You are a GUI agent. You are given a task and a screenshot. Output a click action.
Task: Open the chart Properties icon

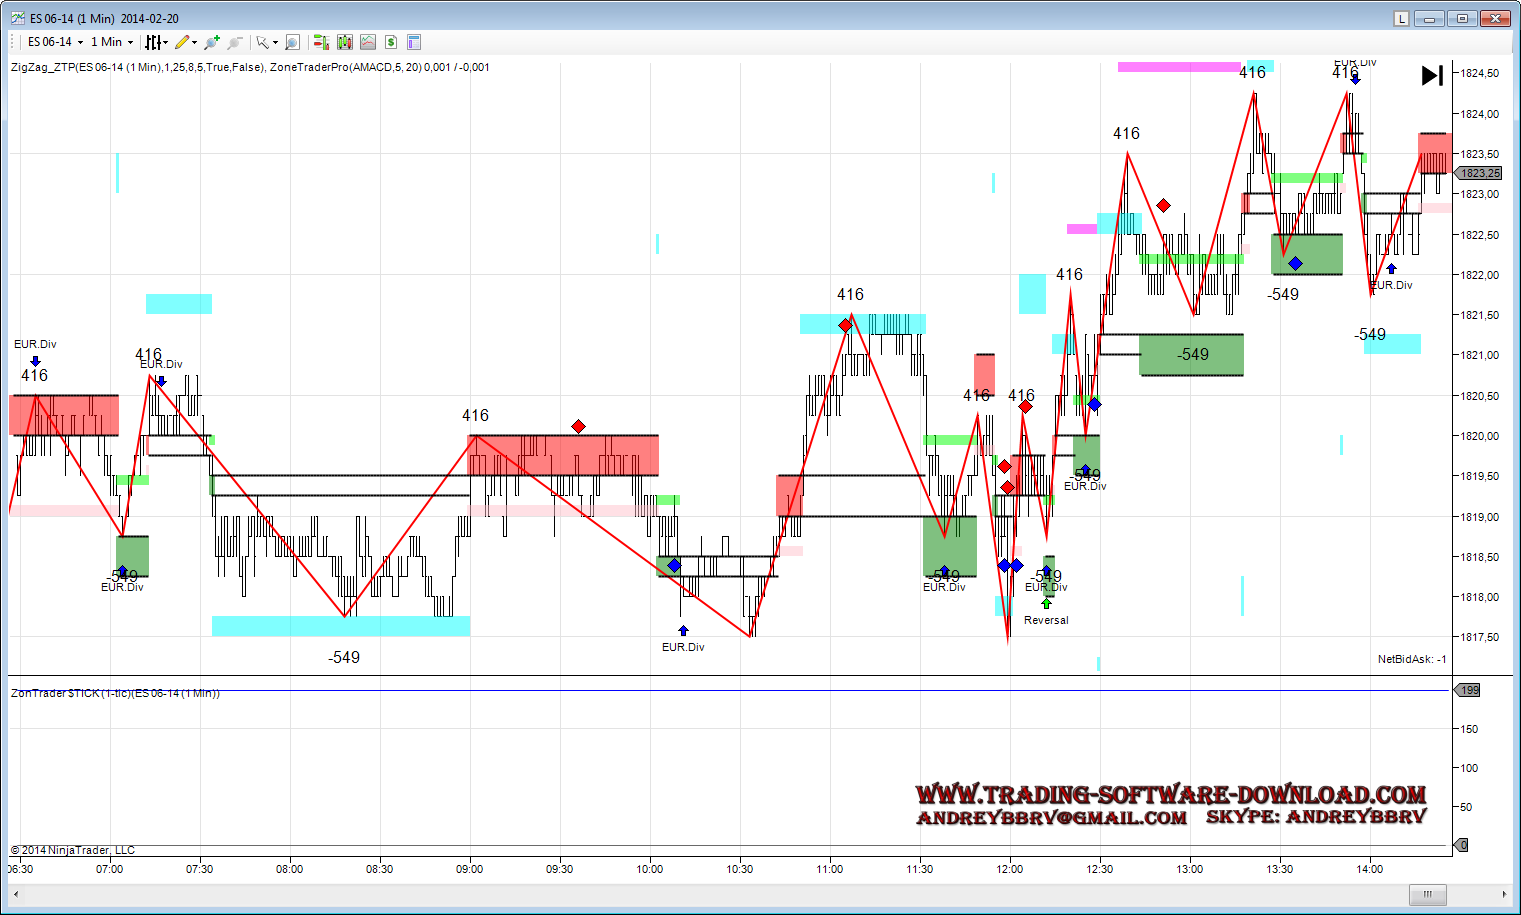414,42
